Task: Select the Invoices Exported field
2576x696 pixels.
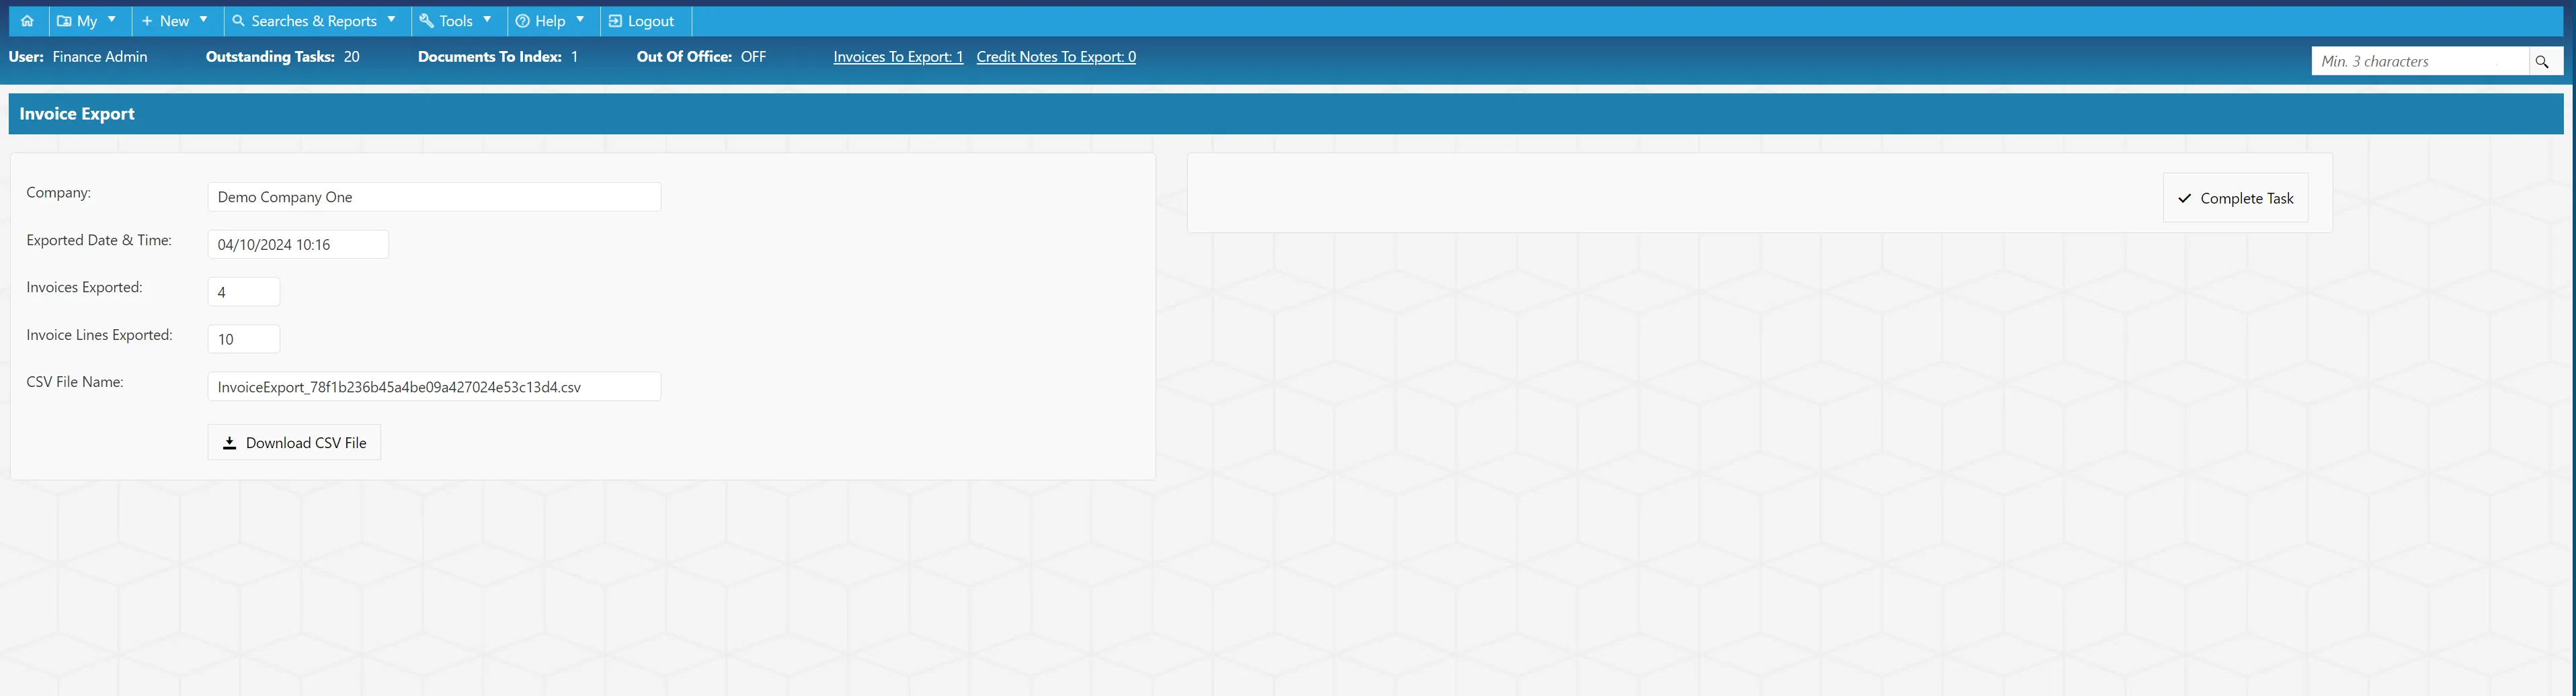Action: coord(244,292)
